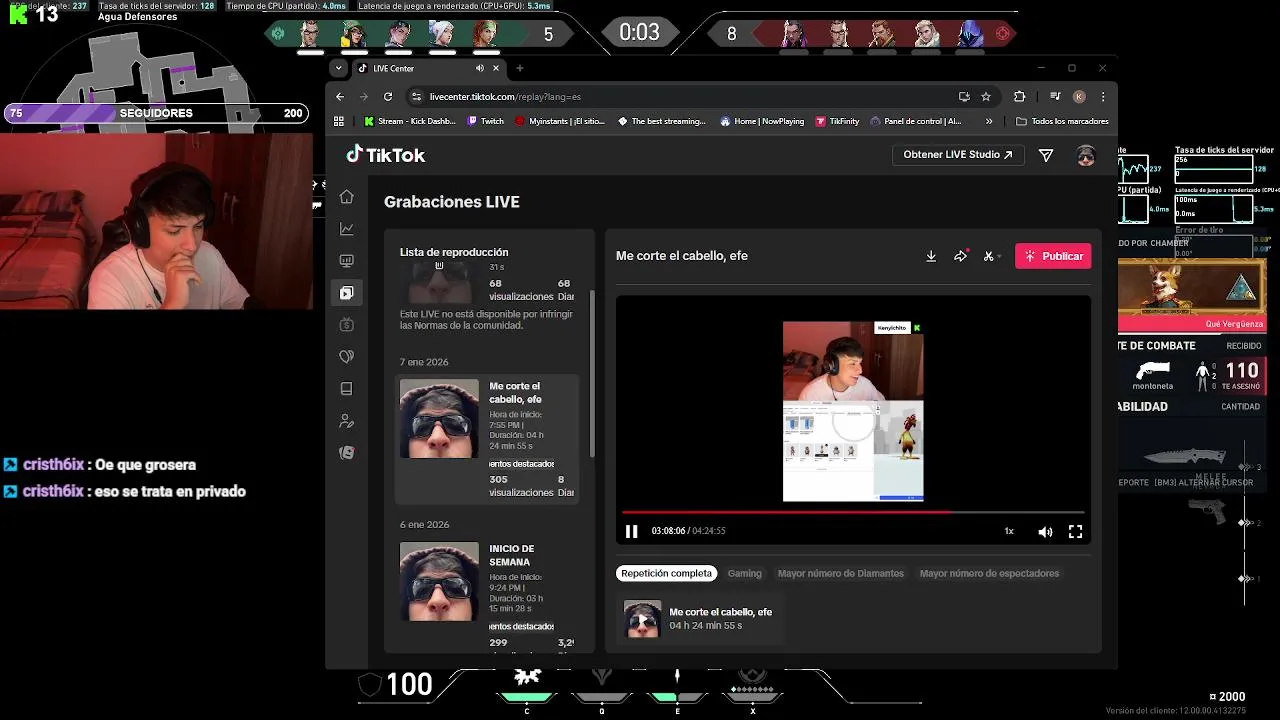1280x720 pixels.
Task: Select the highlighted LIVE recordings sidebar icon
Action: click(x=346, y=293)
